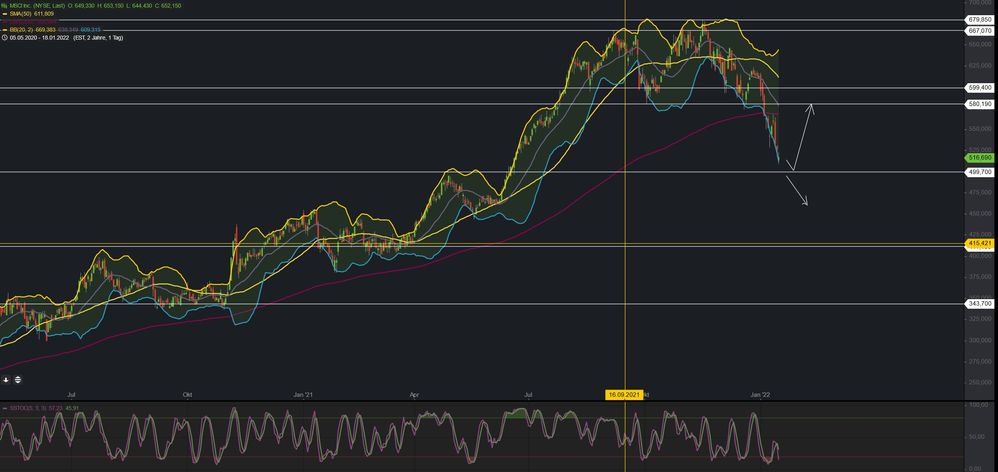
Task: Select the upward arrow drawing
Action: point(804,135)
